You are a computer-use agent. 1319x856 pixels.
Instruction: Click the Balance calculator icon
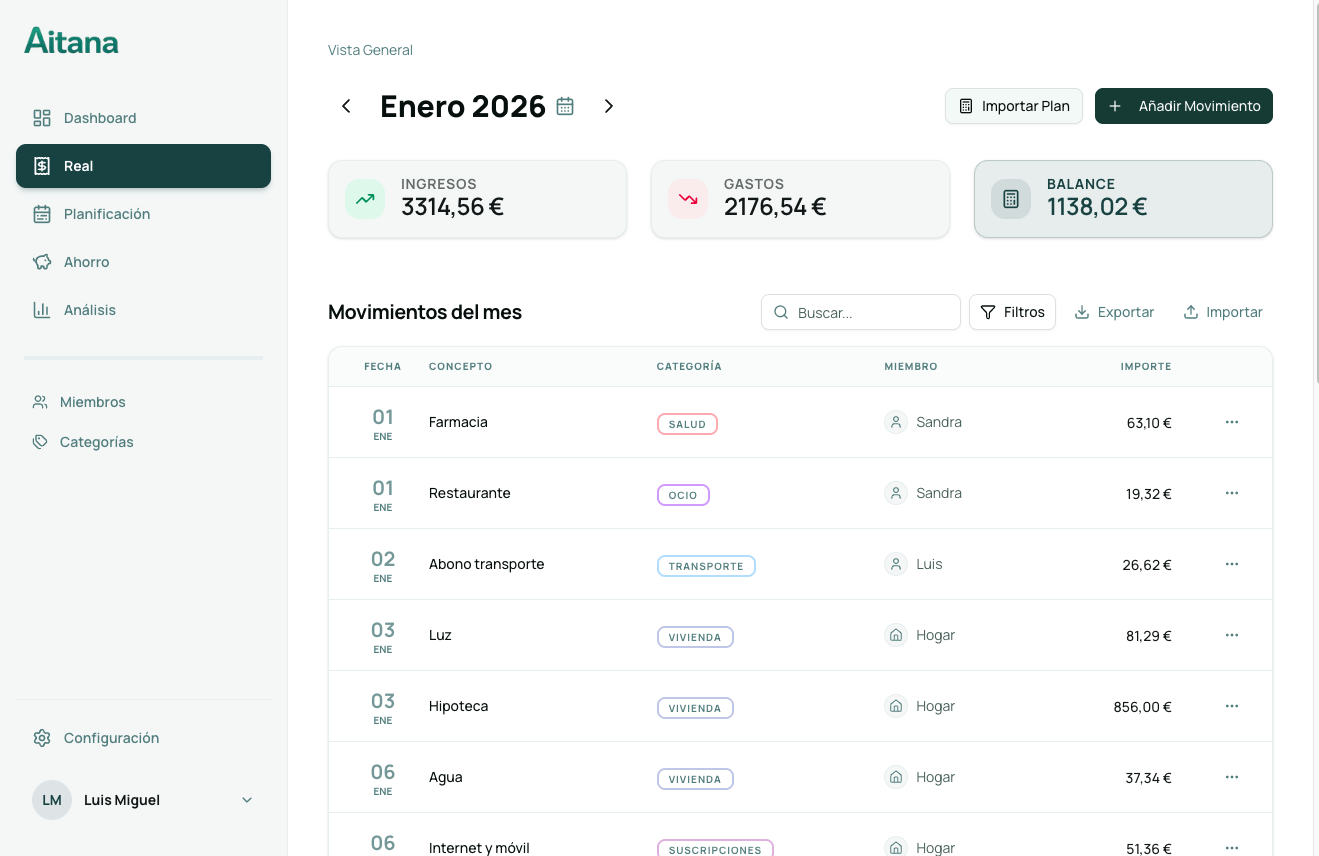click(1010, 199)
